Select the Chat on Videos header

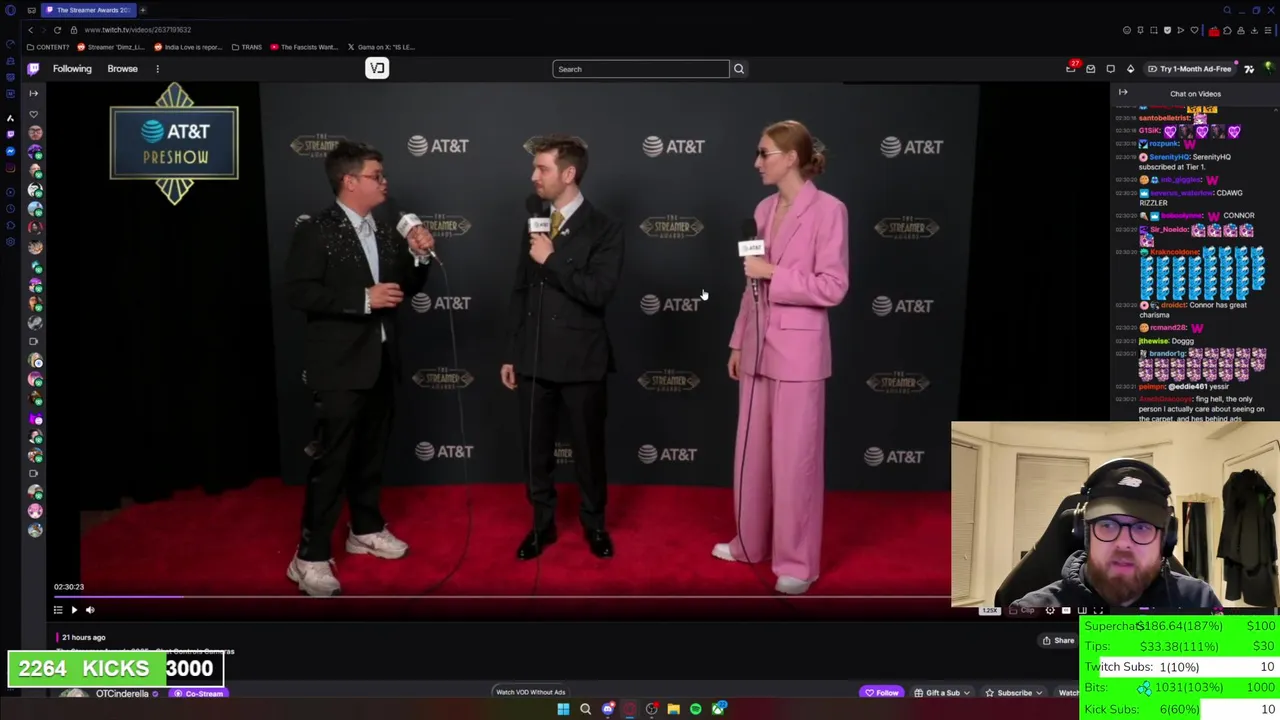[x=1195, y=94]
